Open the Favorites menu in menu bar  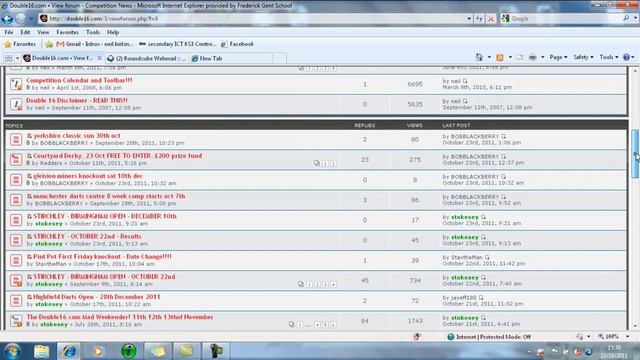(67, 32)
